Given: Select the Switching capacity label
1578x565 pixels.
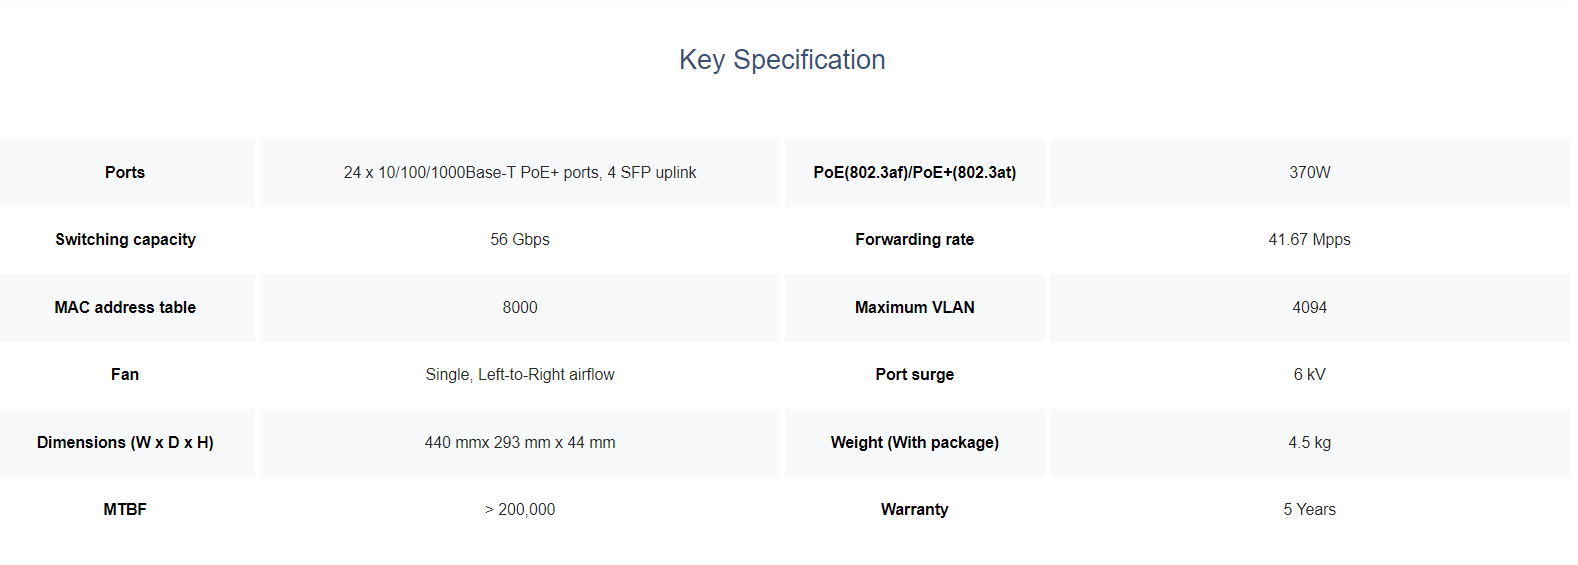Looking at the screenshot, I should pos(125,240).
